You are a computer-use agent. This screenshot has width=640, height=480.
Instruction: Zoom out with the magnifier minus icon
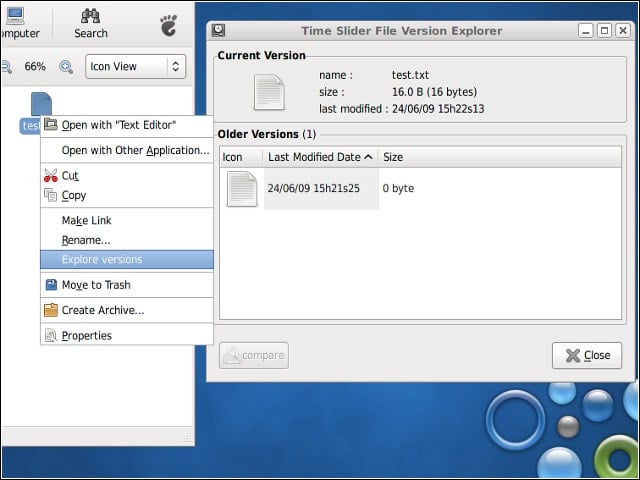7,67
